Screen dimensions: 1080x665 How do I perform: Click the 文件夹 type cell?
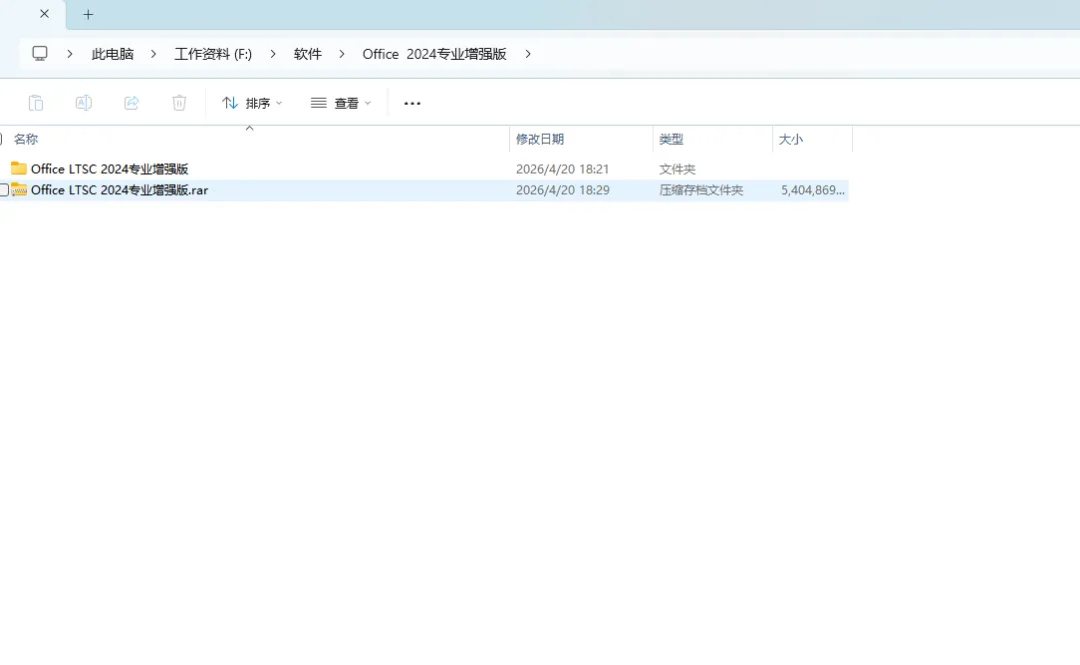[677, 169]
